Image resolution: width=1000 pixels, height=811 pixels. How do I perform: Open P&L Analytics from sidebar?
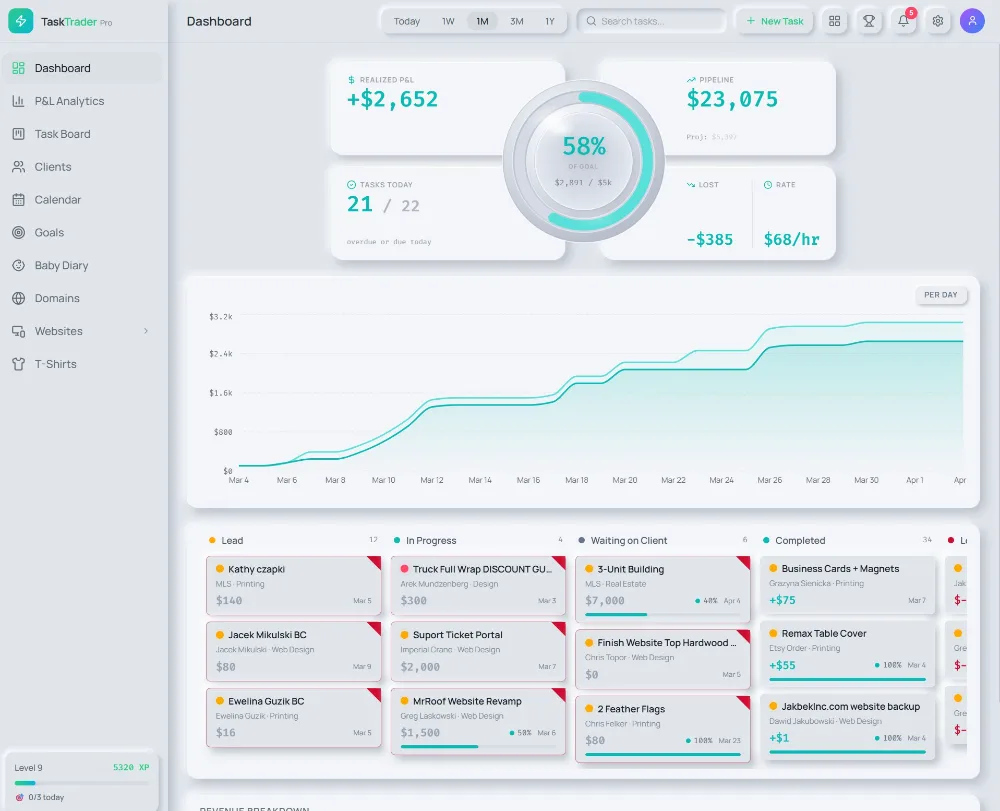click(x=69, y=101)
